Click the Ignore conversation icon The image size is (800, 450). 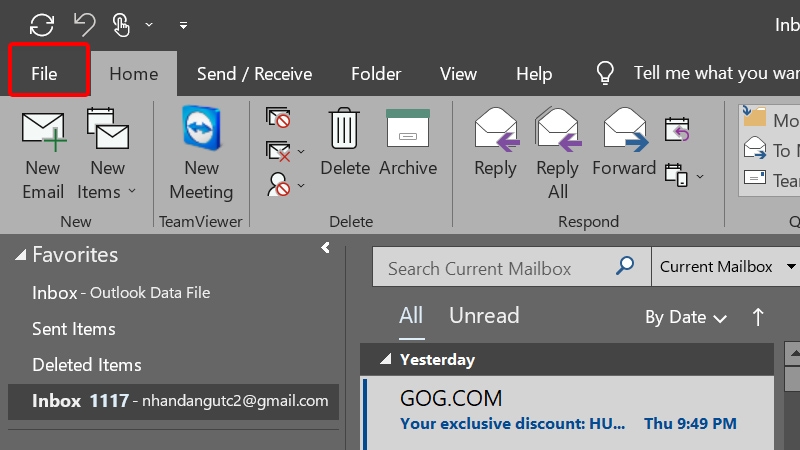tap(278, 118)
